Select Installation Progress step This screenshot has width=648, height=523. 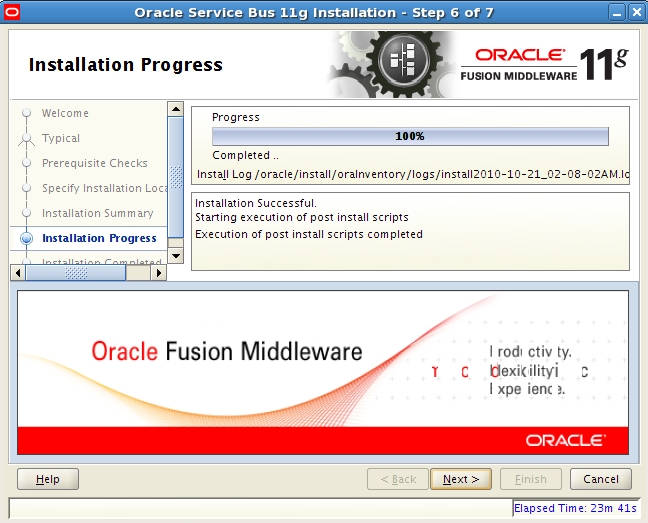point(99,238)
